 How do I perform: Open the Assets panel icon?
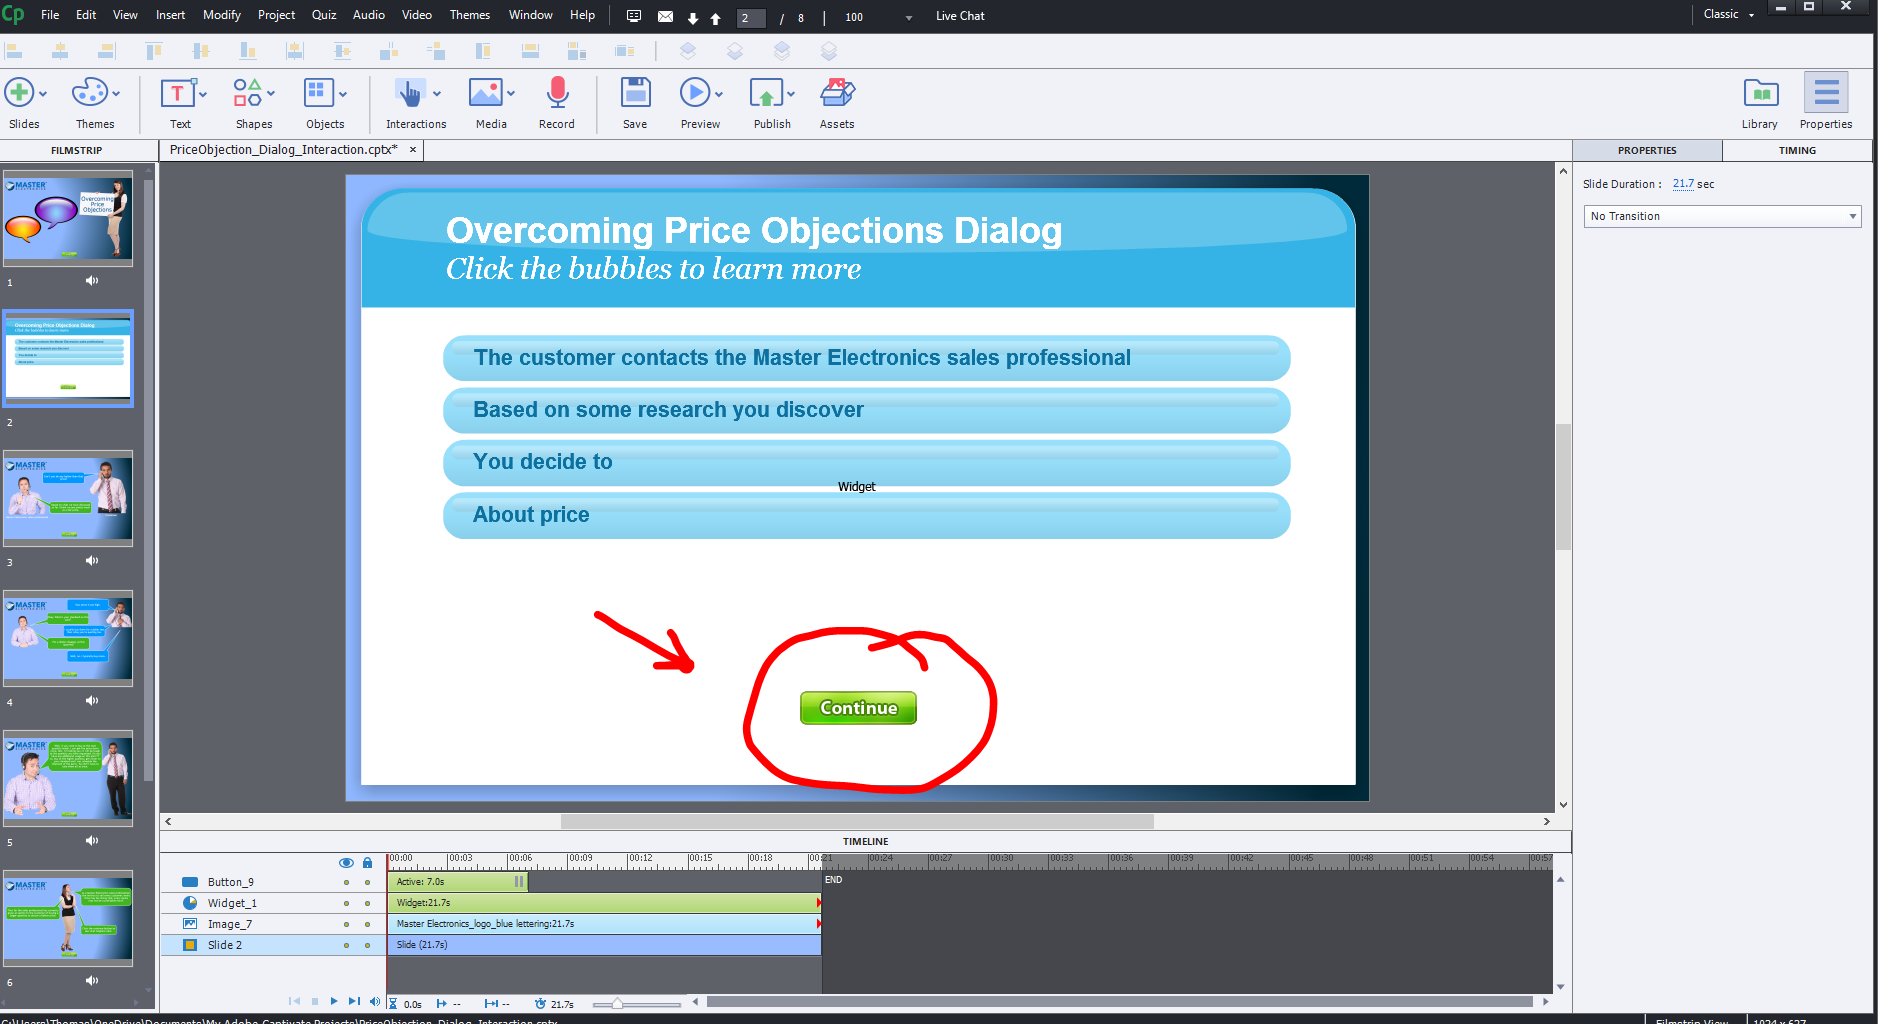(x=837, y=93)
